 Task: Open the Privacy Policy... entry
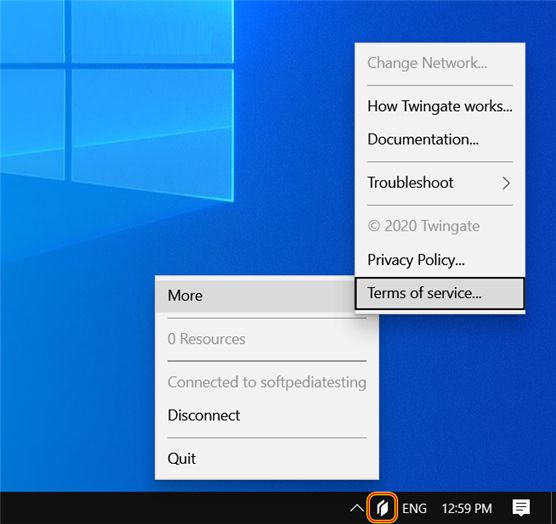click(440, 260)
